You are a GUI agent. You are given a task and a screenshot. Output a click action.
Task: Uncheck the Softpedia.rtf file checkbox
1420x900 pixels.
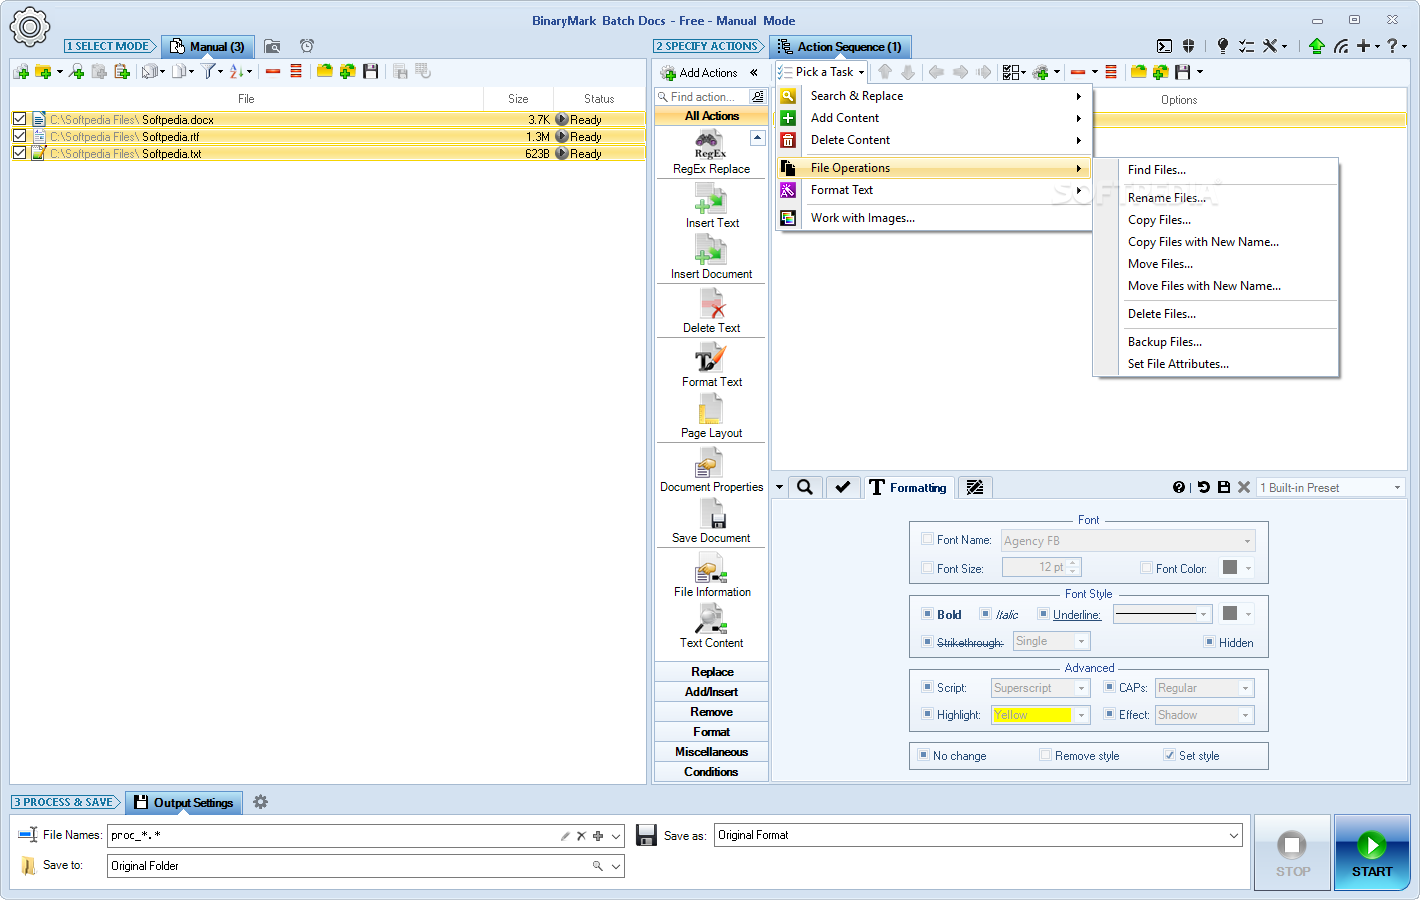pos(19,136)
